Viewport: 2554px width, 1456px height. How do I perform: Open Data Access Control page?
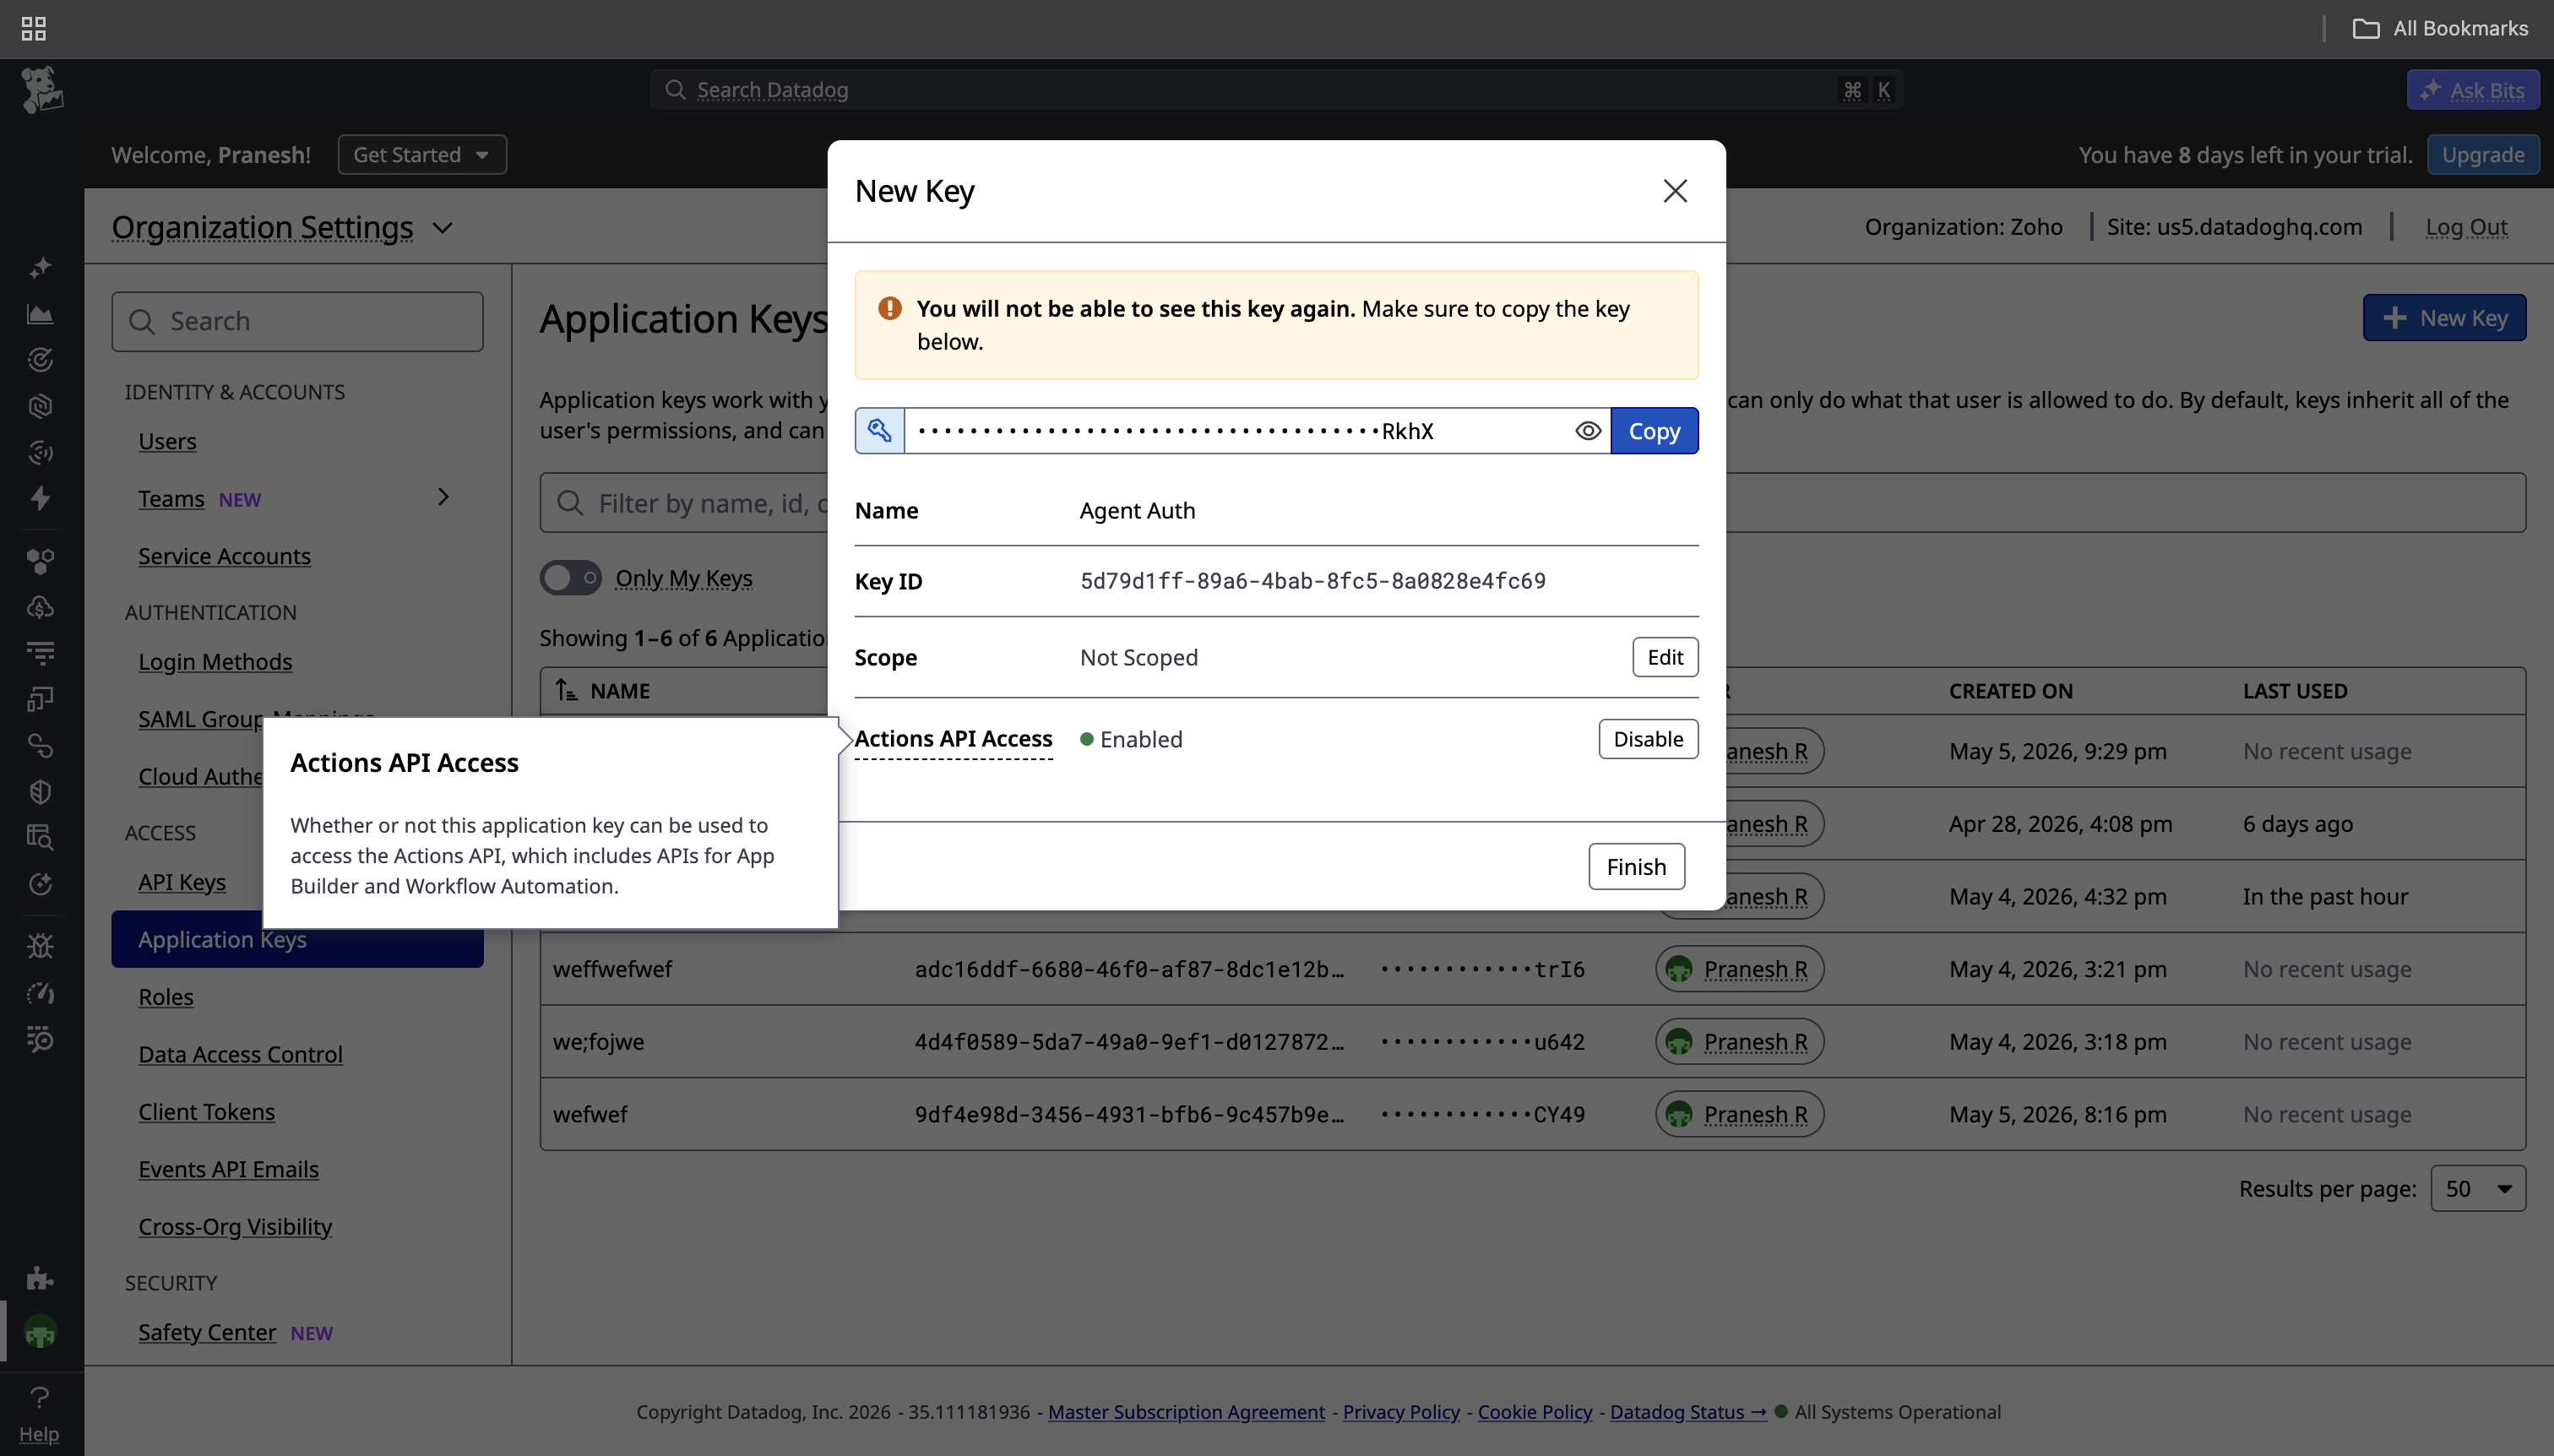(240, 1054)
